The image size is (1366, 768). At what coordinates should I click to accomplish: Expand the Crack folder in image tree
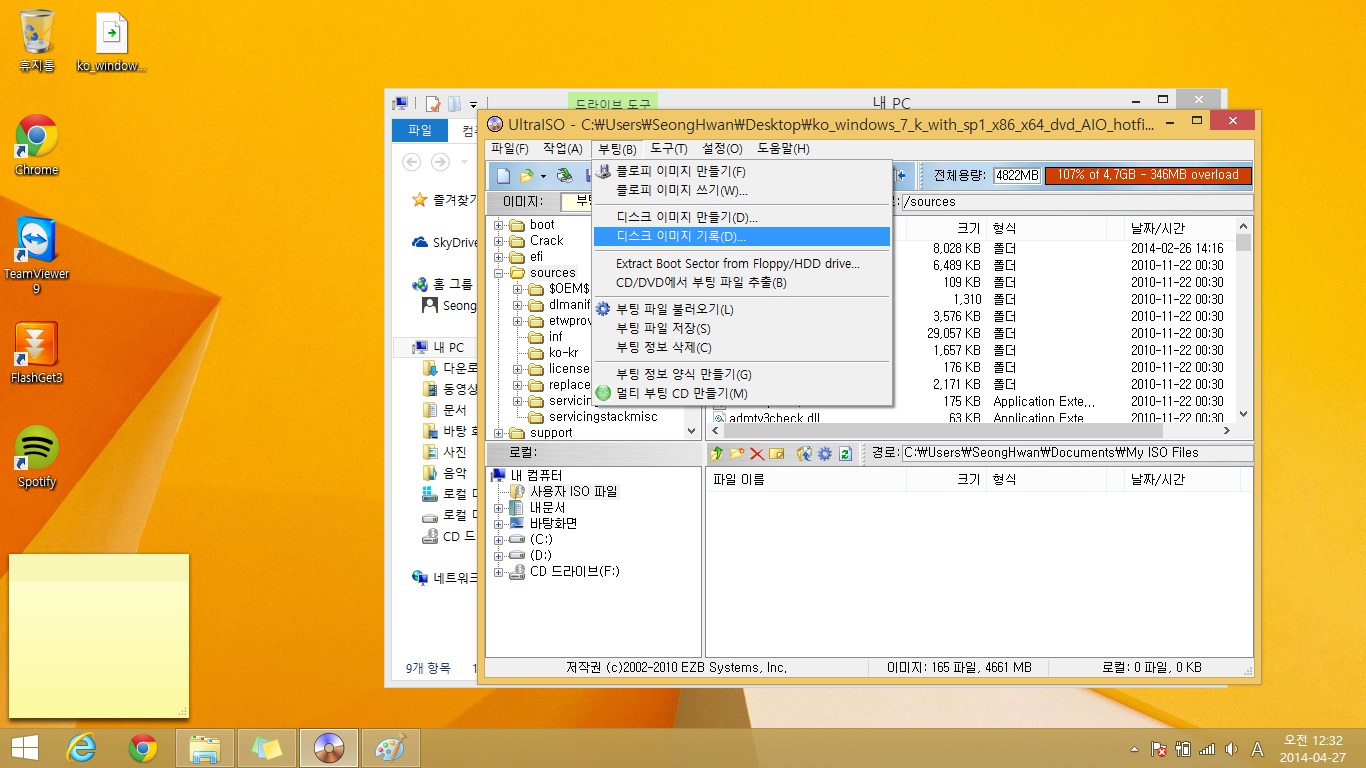pyautogui.click(x=499, y=241)
